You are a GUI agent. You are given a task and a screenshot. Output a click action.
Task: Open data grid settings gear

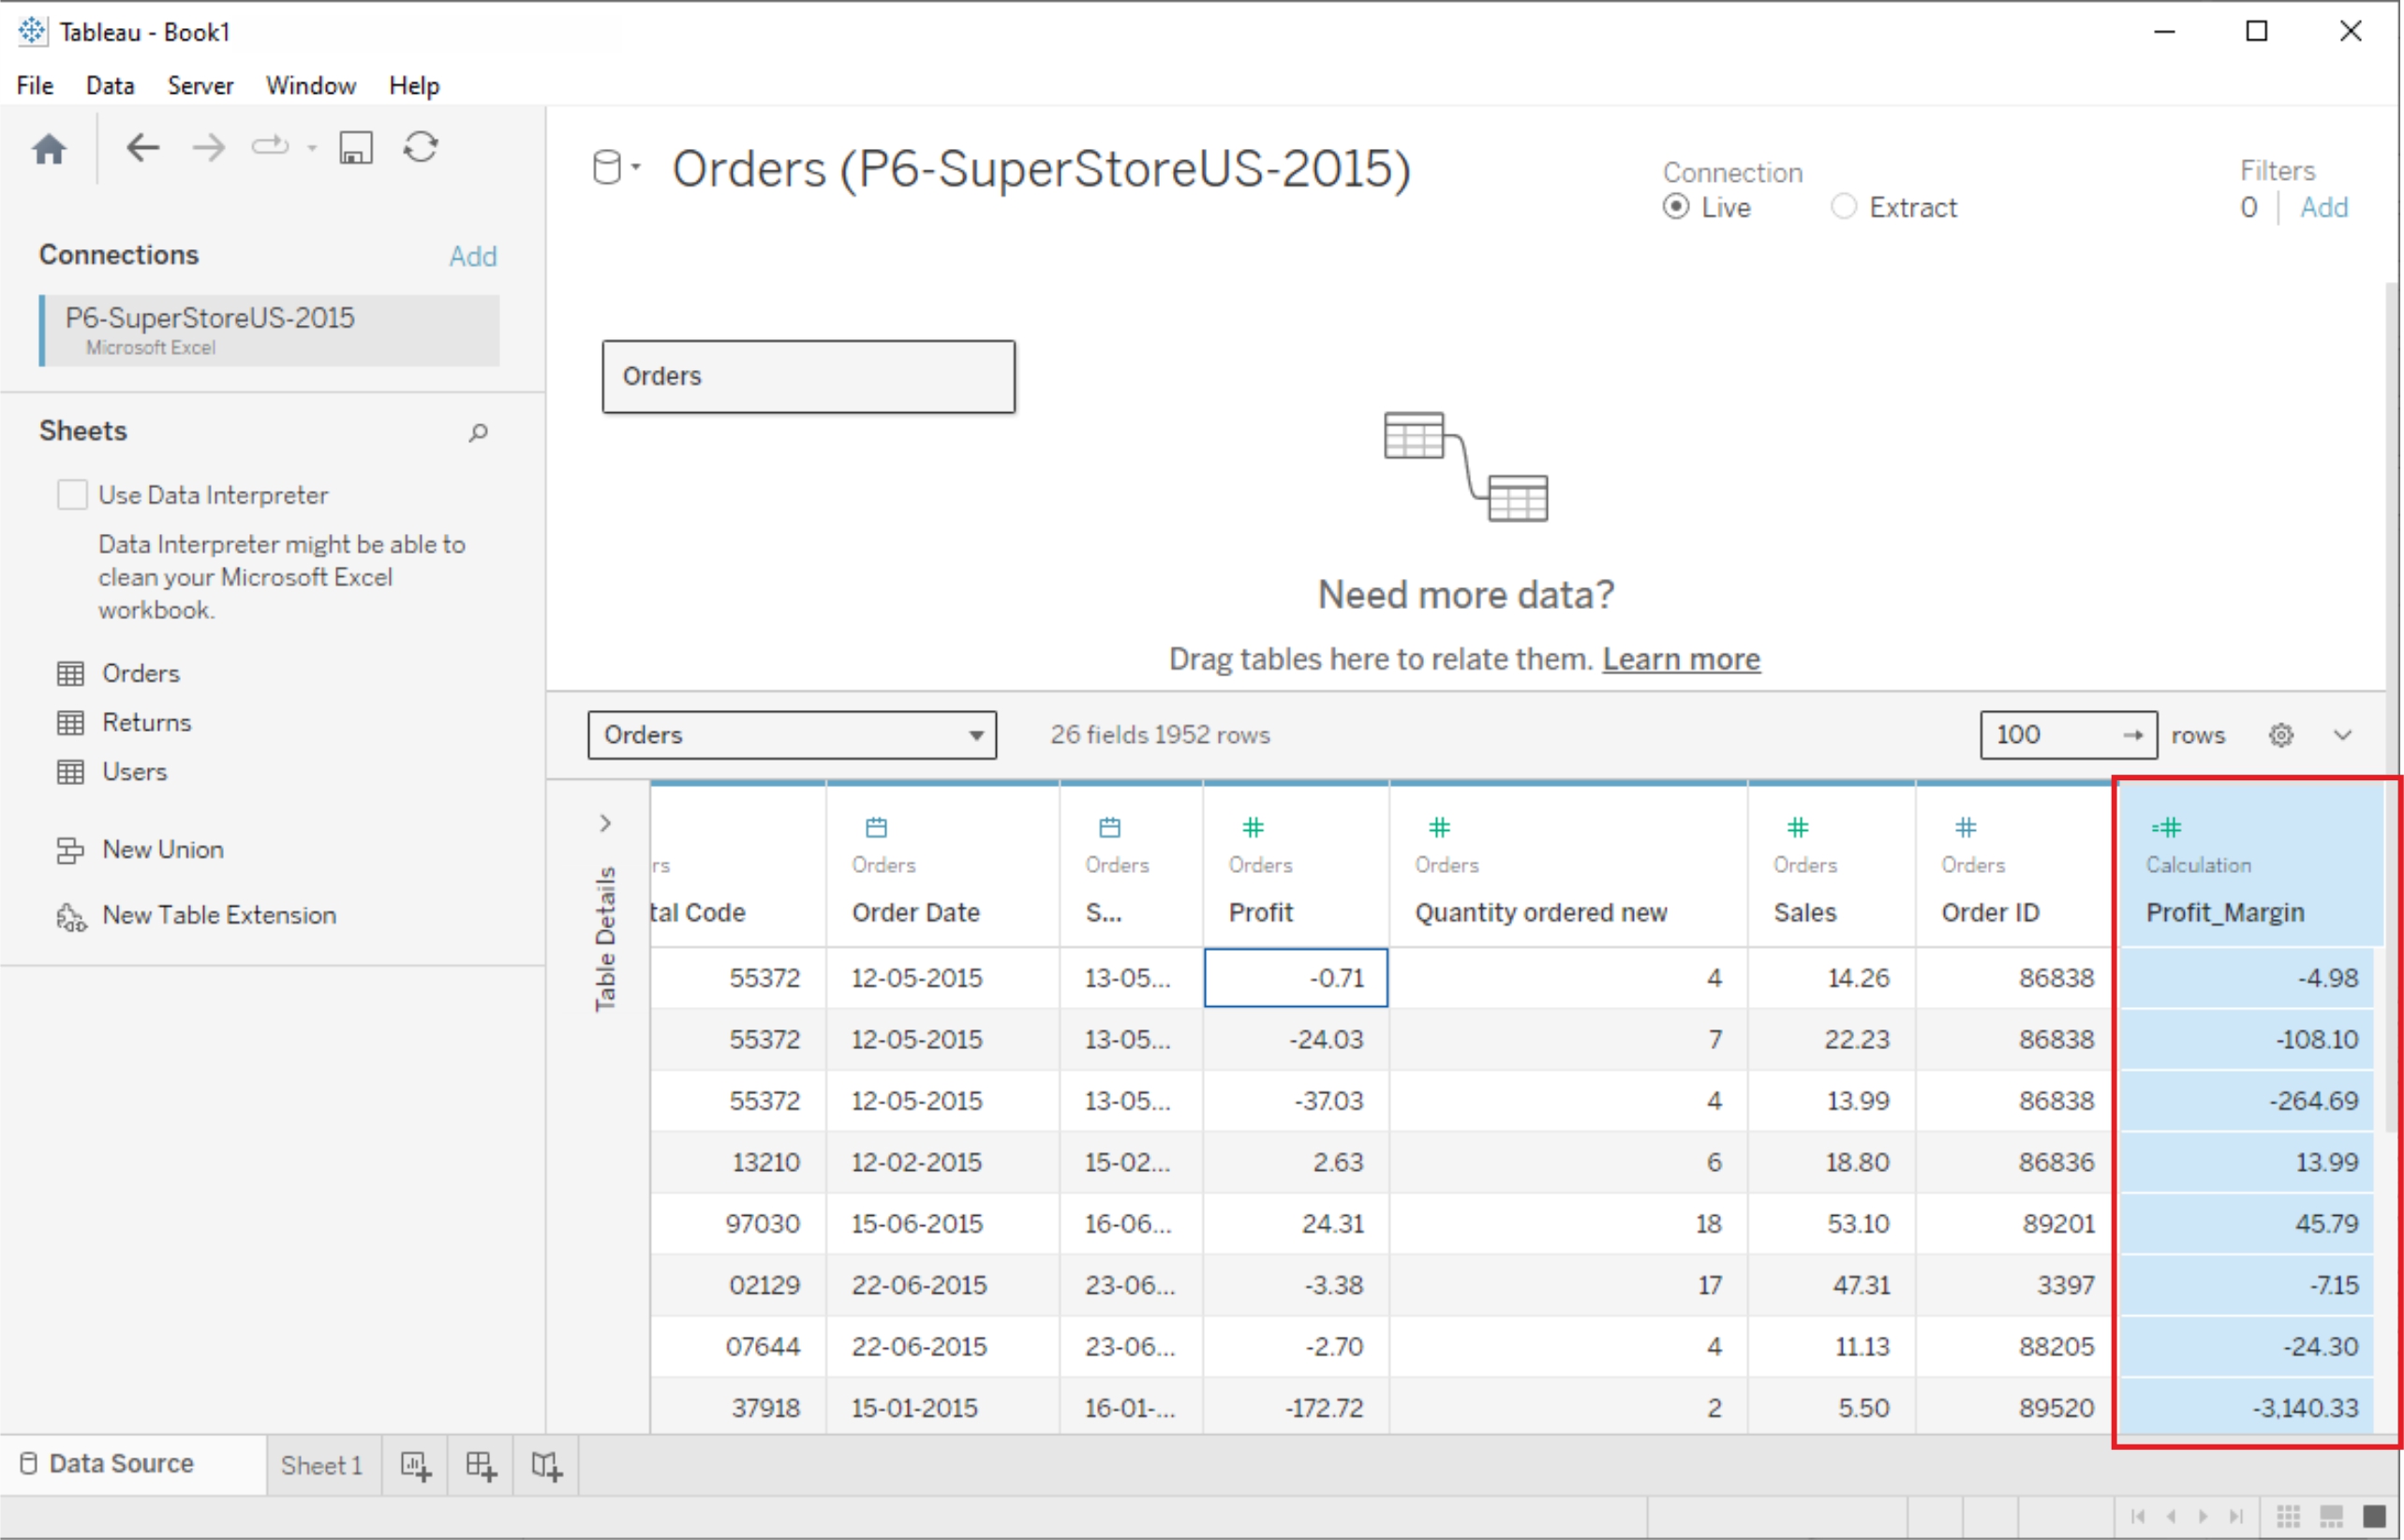(2281, 735)
